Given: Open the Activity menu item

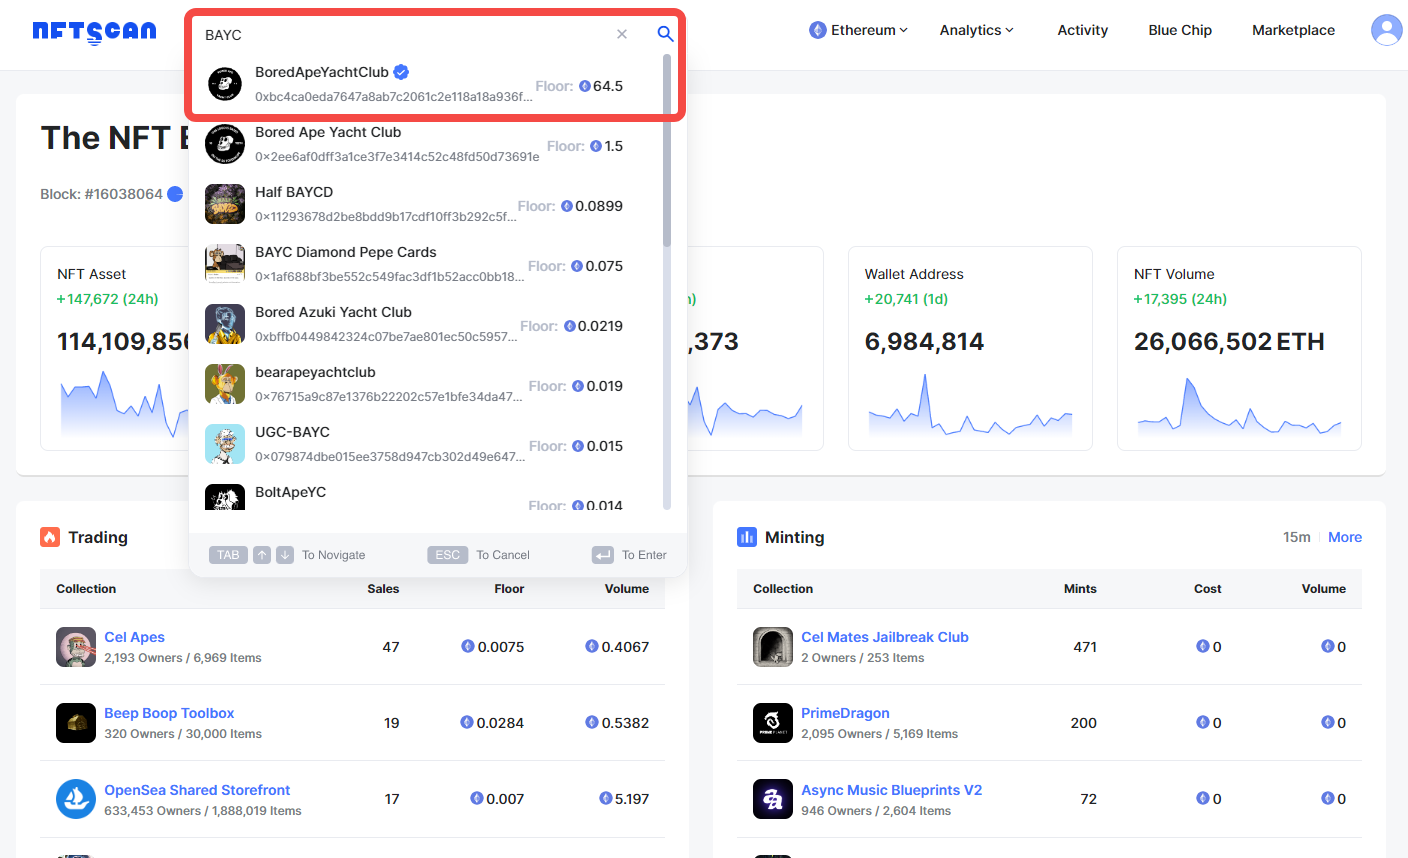Looking at the screenshot, I should tap(1082, 30).
